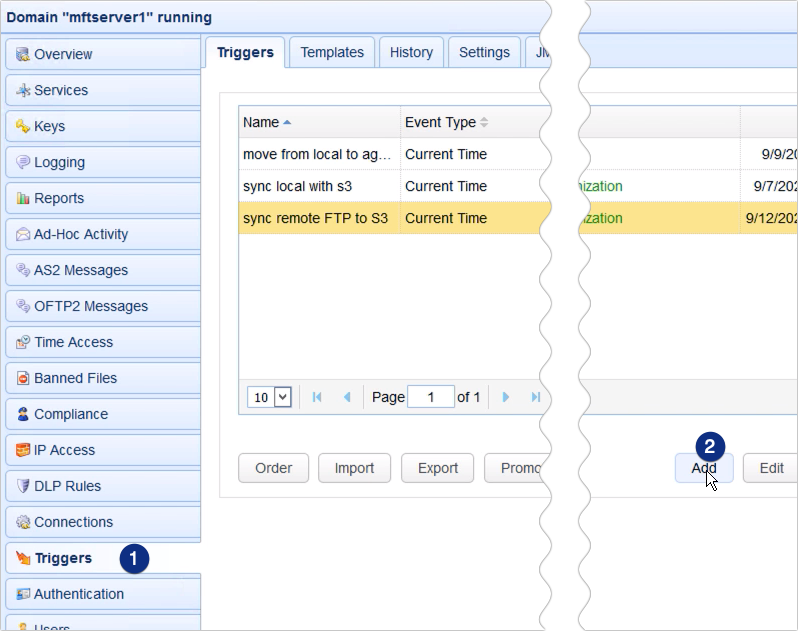This screenshot has height=631, width=798.
Task: Click the Edit button
Action: tap(771, 468)
